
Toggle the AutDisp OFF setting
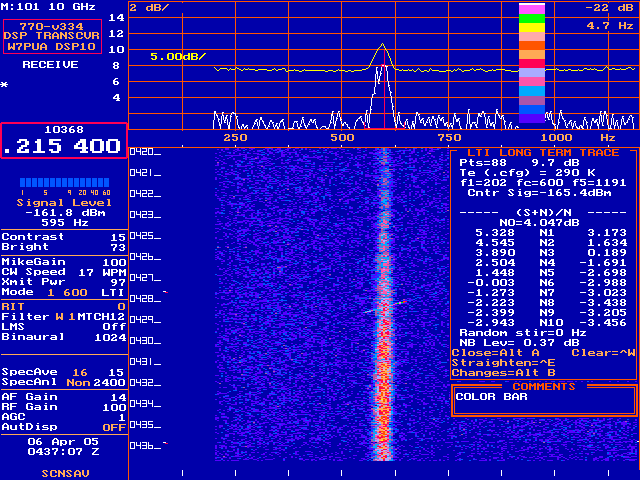(x=64, y=426)
